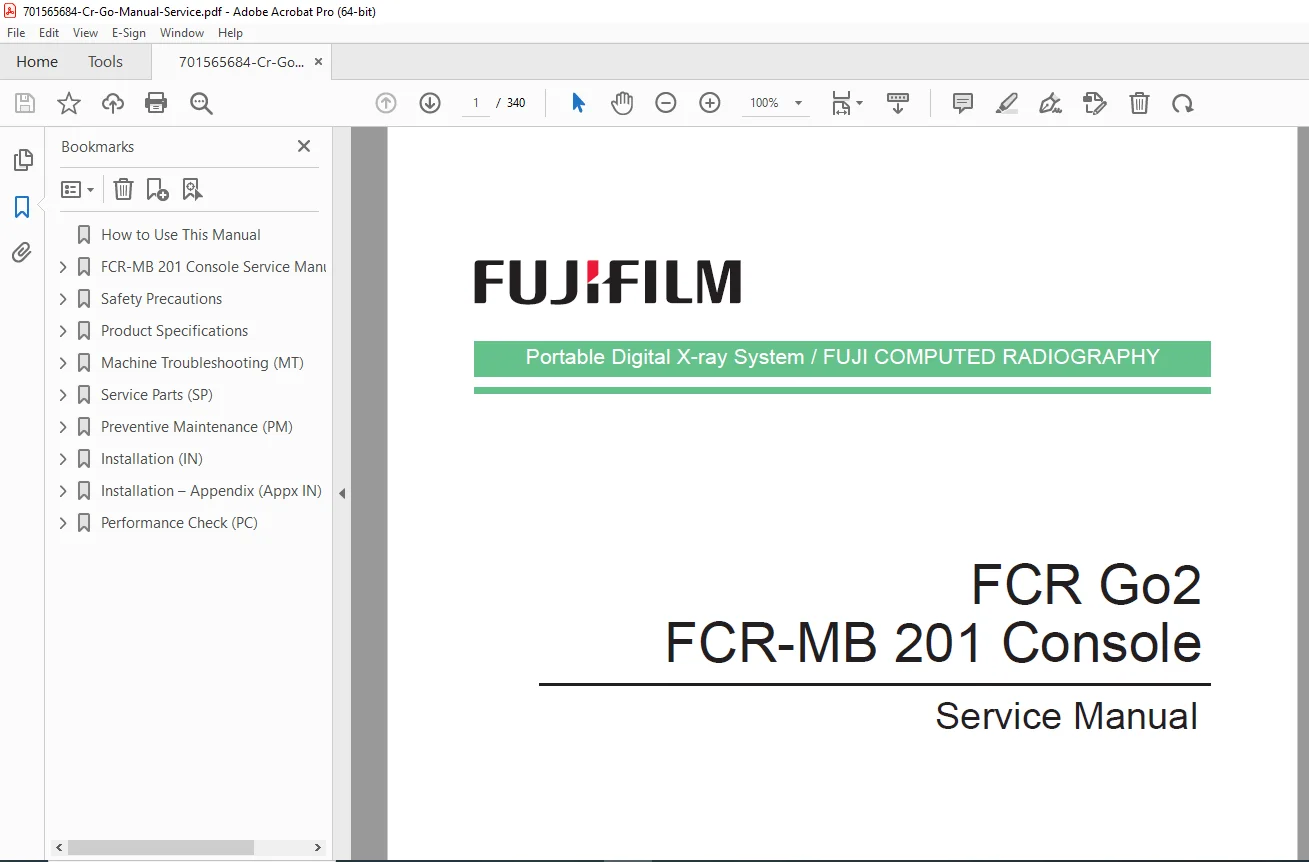Click the Bookmarks horizontal scrollbar thumb
The height and width of the screenshot is (862, 1309).
(160, 848)
